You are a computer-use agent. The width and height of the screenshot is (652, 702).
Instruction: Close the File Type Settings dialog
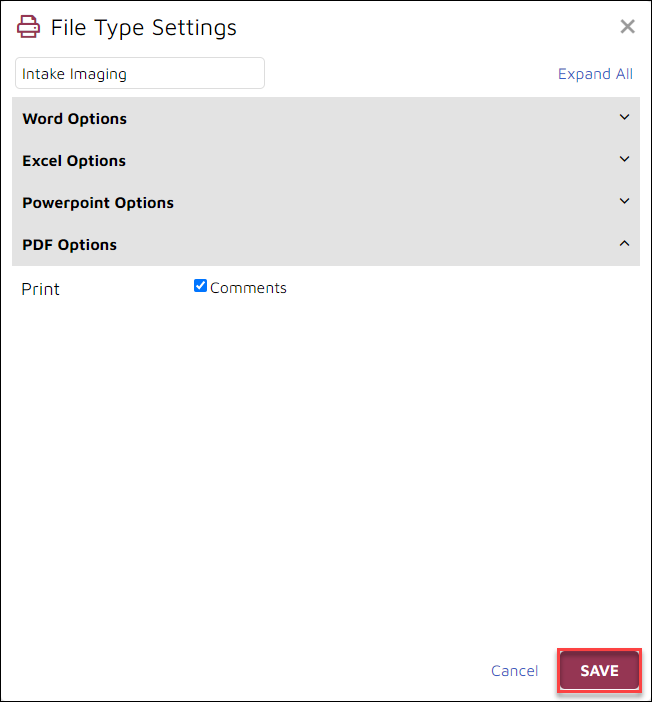627,26
